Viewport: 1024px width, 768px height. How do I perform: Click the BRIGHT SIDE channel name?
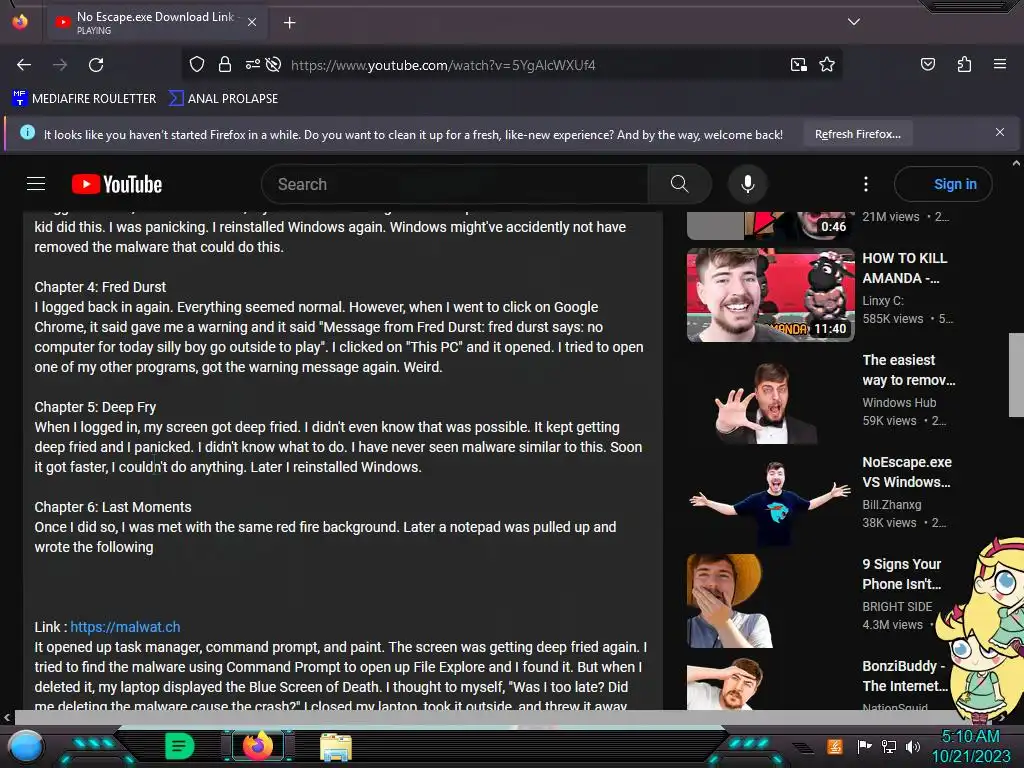(x=897, y=607)
